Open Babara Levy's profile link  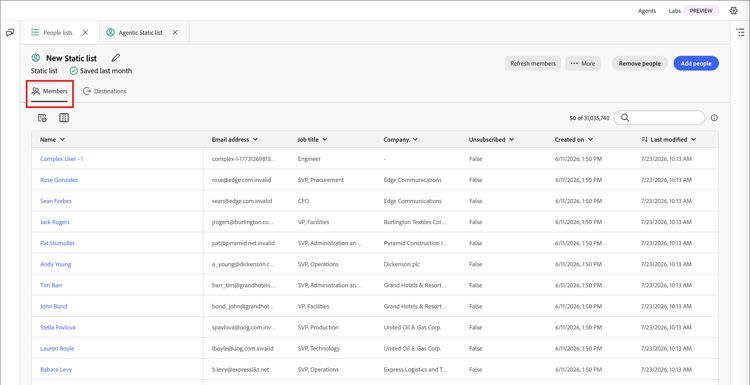pyautogui.click(x=56, y=369)
